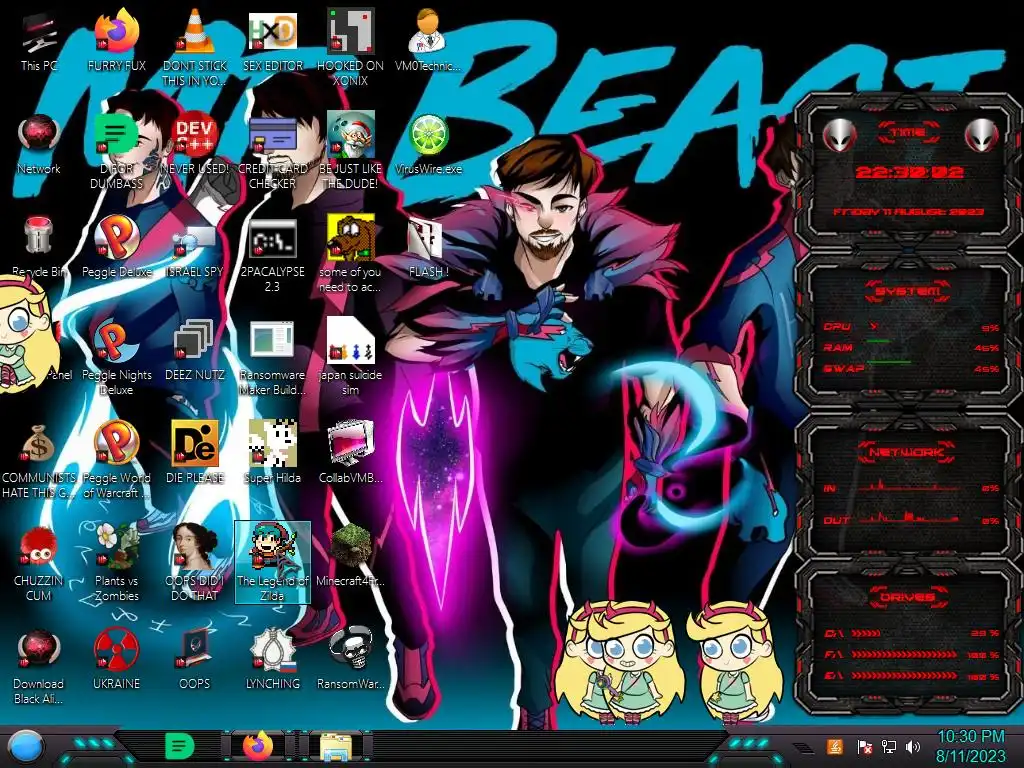Image resolution: width=1024 pixels, height=768 pixels.
Task: Click the DRIVES widget header
Action: click(x=908, y=597)
